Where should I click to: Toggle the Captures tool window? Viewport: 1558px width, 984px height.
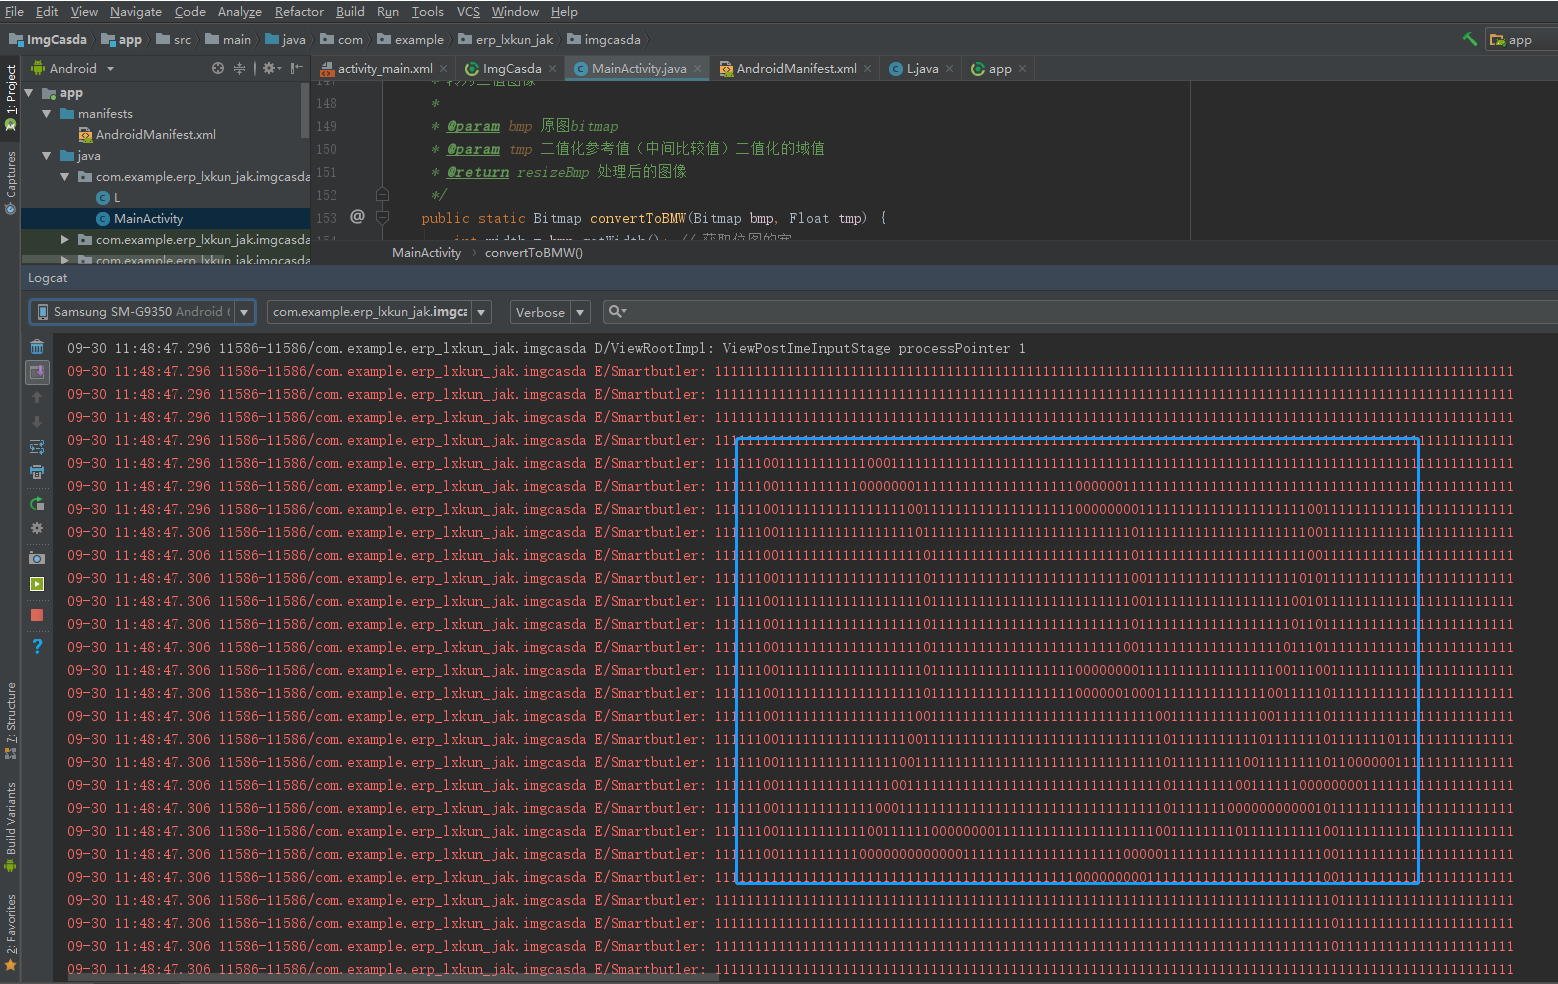(x=10, y=182)
